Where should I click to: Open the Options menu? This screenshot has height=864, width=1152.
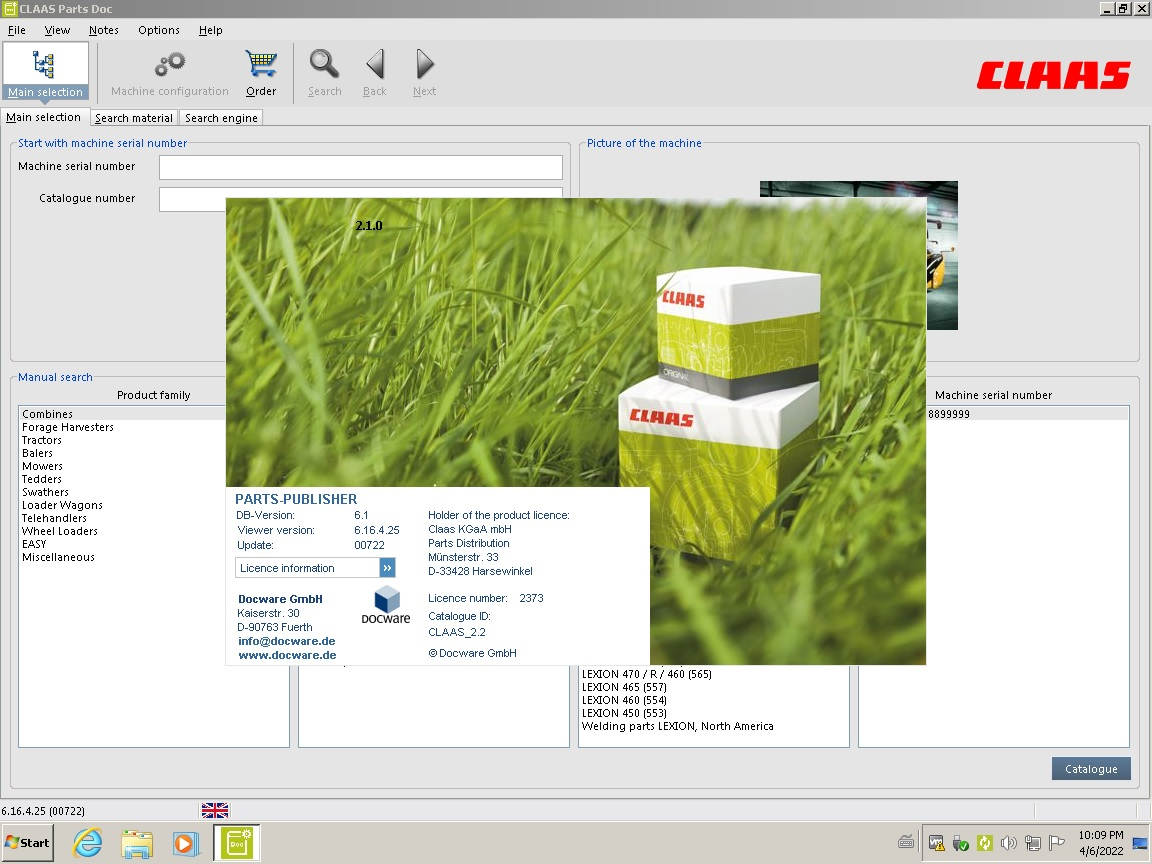(x=158, y=30)
